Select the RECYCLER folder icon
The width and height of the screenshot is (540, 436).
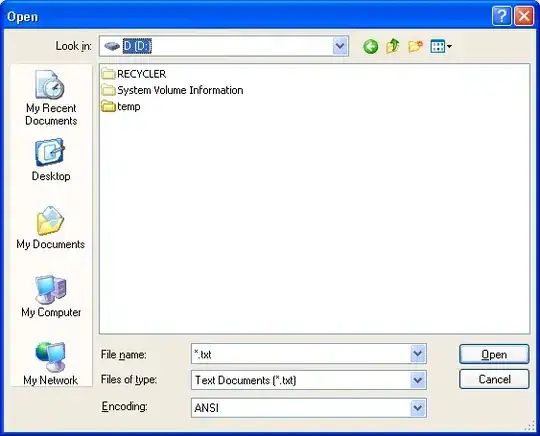pos(108,74)
